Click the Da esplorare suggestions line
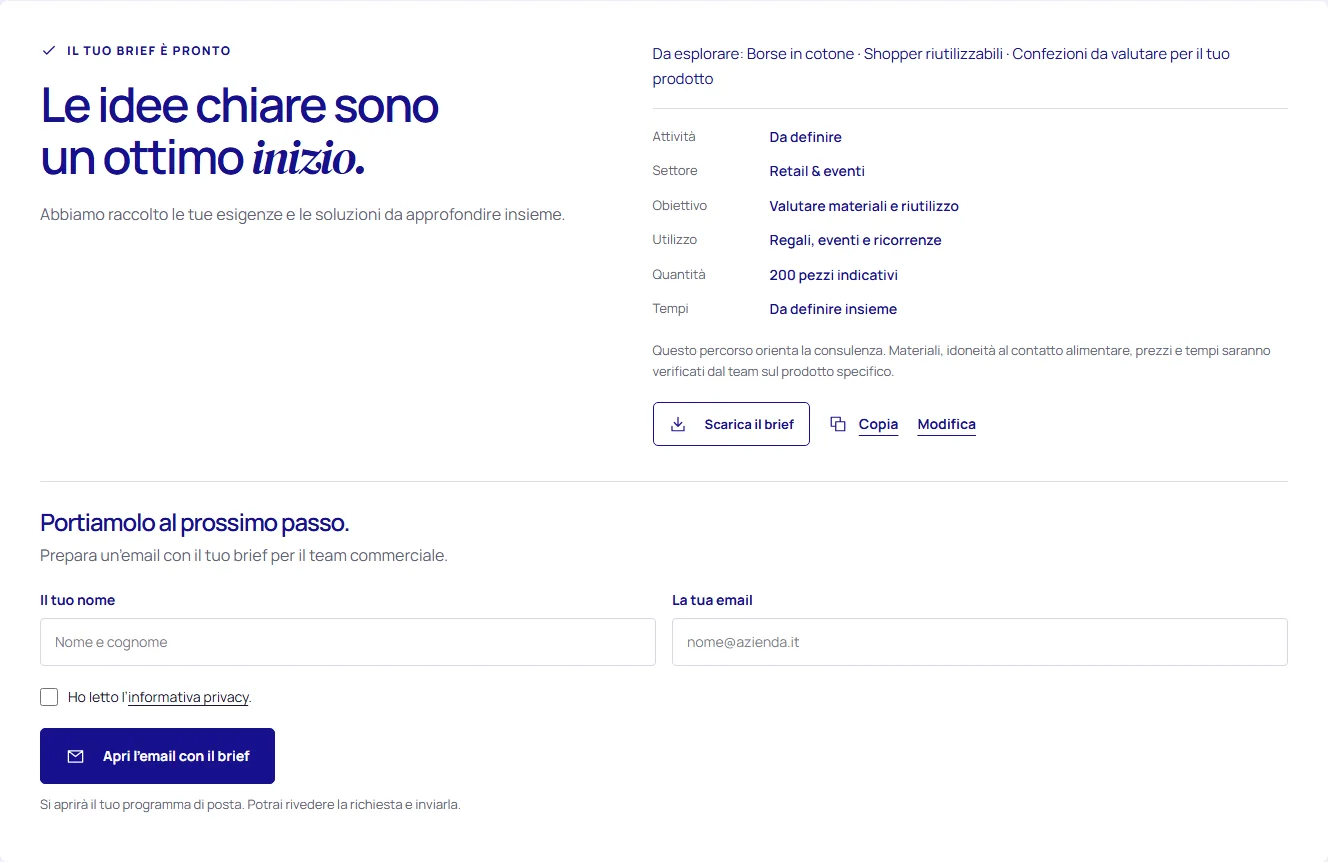 point(941,66)
